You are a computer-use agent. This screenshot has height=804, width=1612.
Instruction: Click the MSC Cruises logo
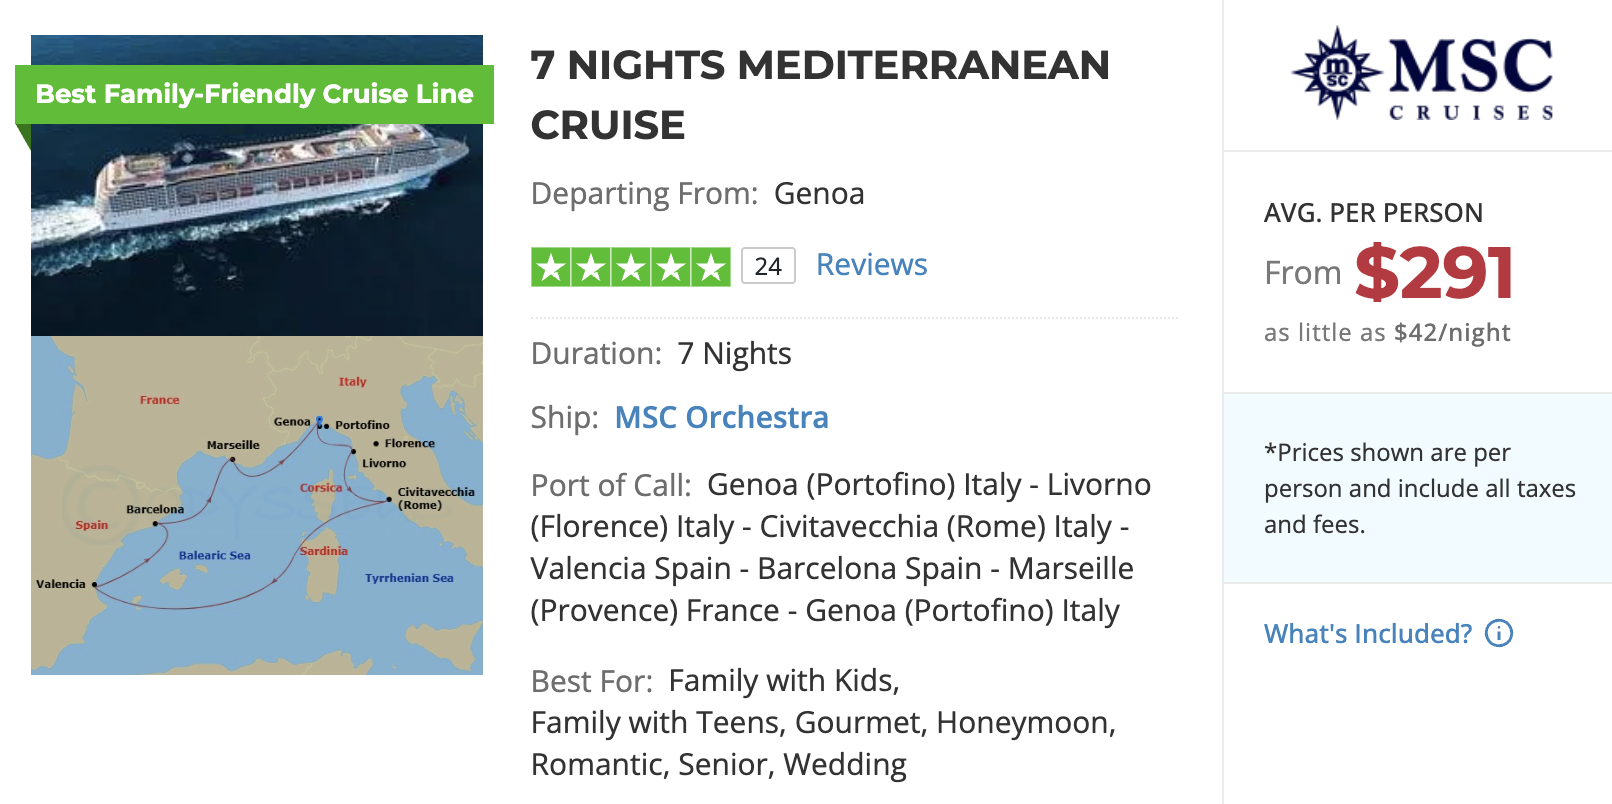1420,74
